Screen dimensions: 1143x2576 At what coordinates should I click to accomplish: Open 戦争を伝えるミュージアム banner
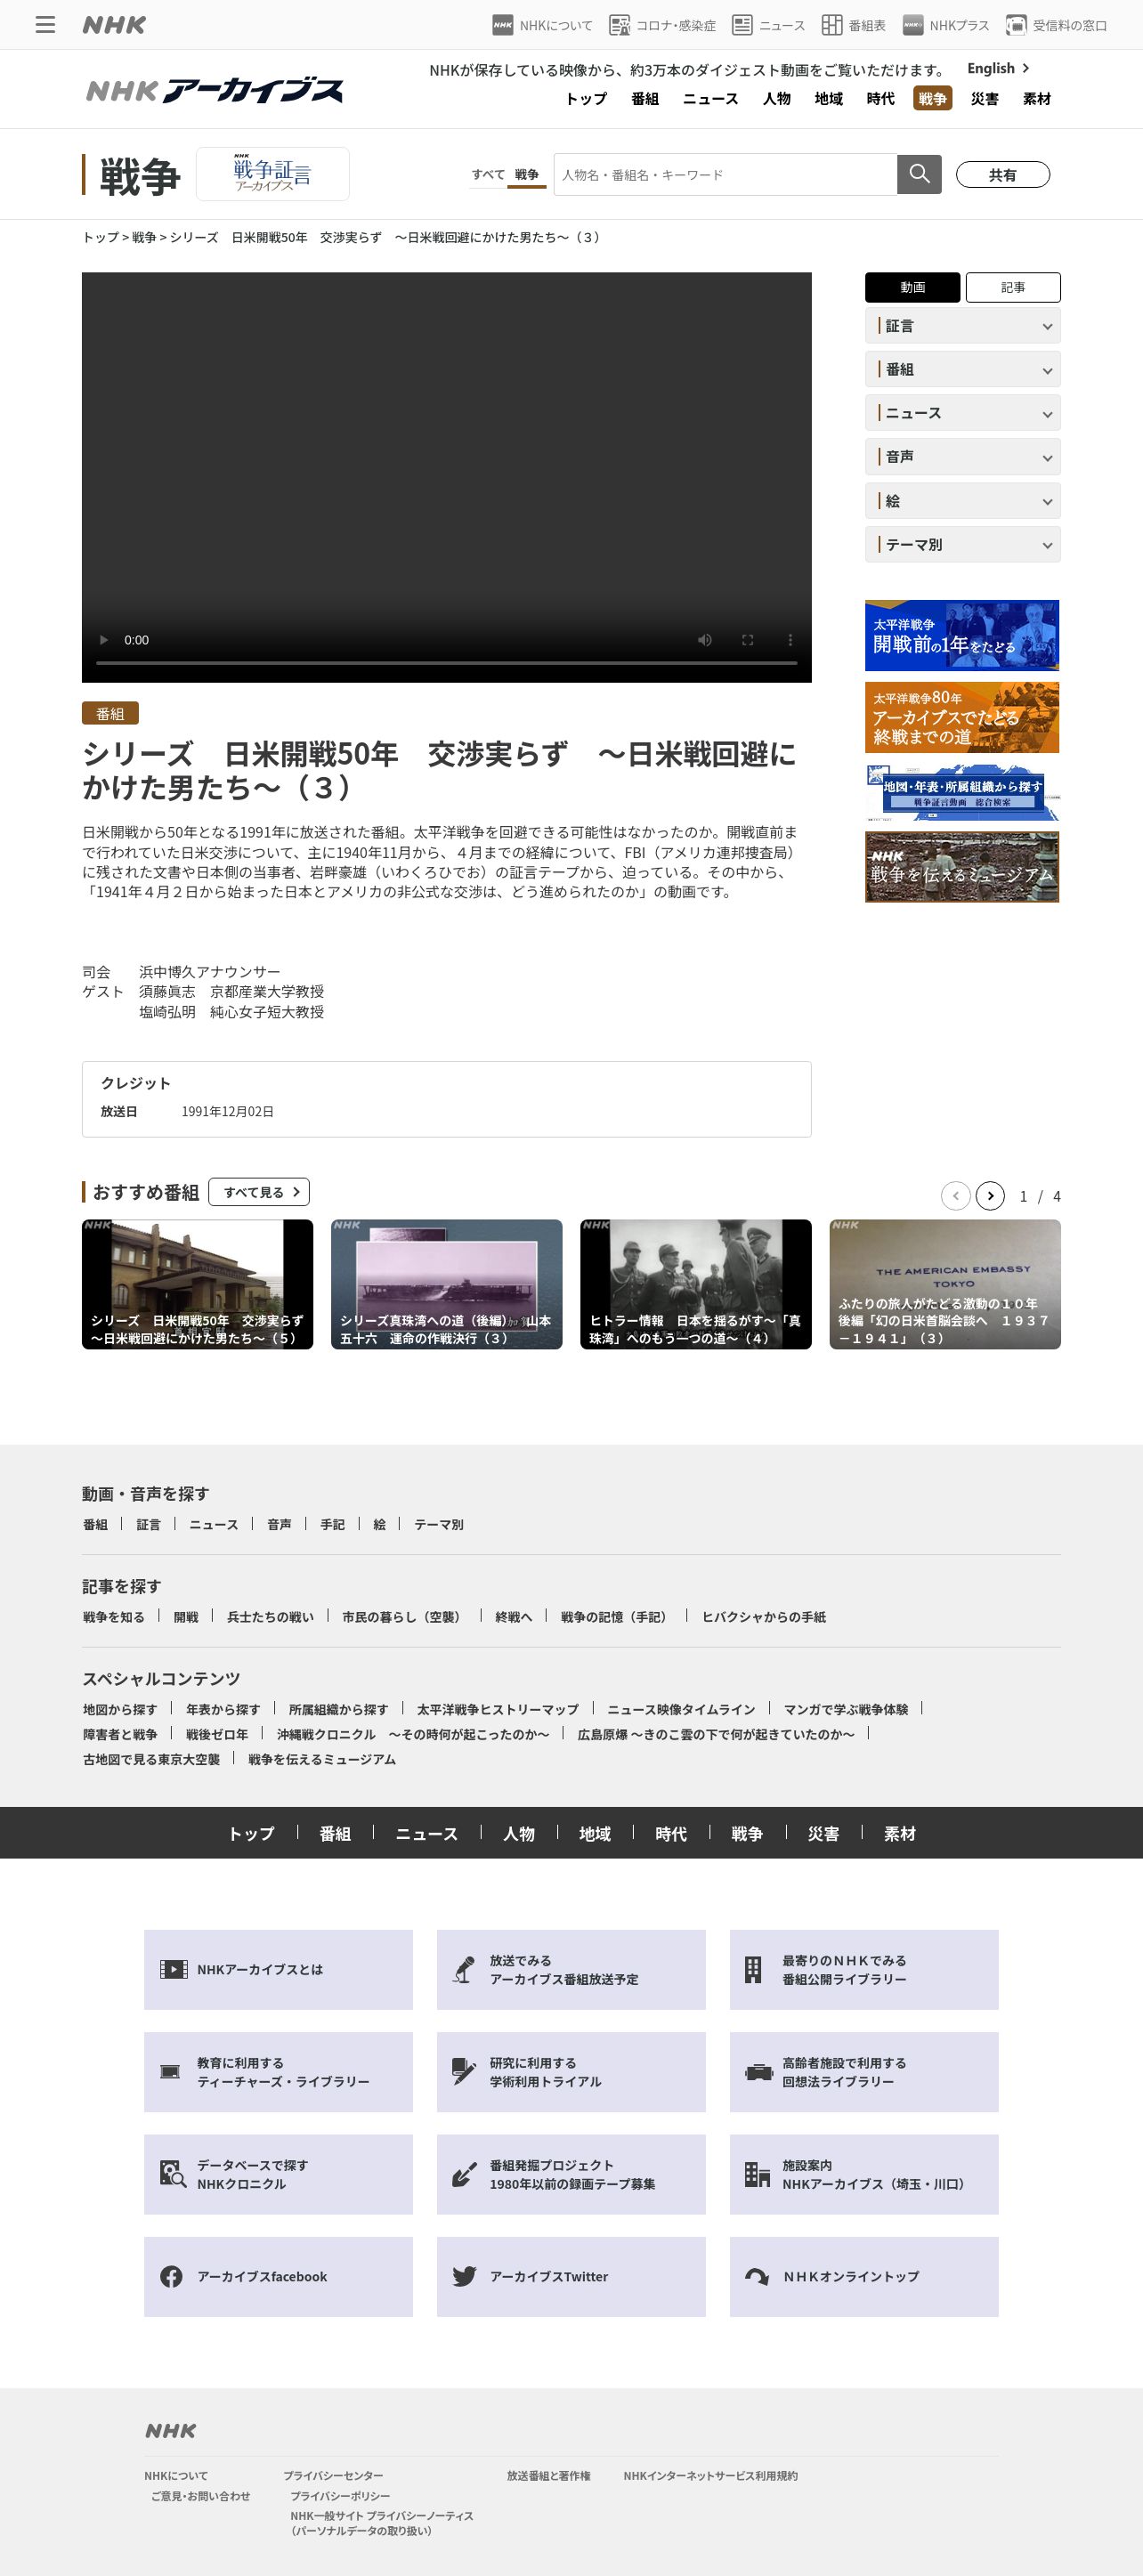[962, 867]
